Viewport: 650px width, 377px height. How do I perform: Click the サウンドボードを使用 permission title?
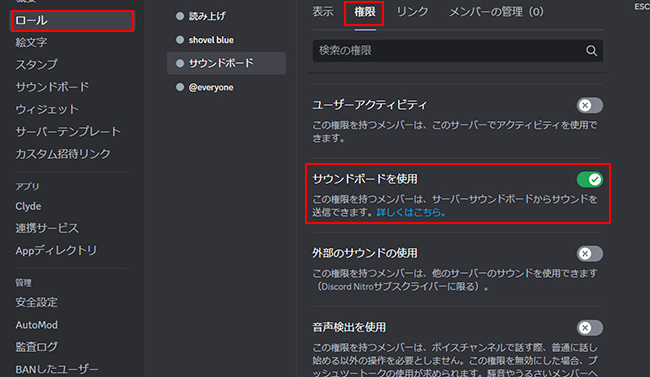pos(365,179)
